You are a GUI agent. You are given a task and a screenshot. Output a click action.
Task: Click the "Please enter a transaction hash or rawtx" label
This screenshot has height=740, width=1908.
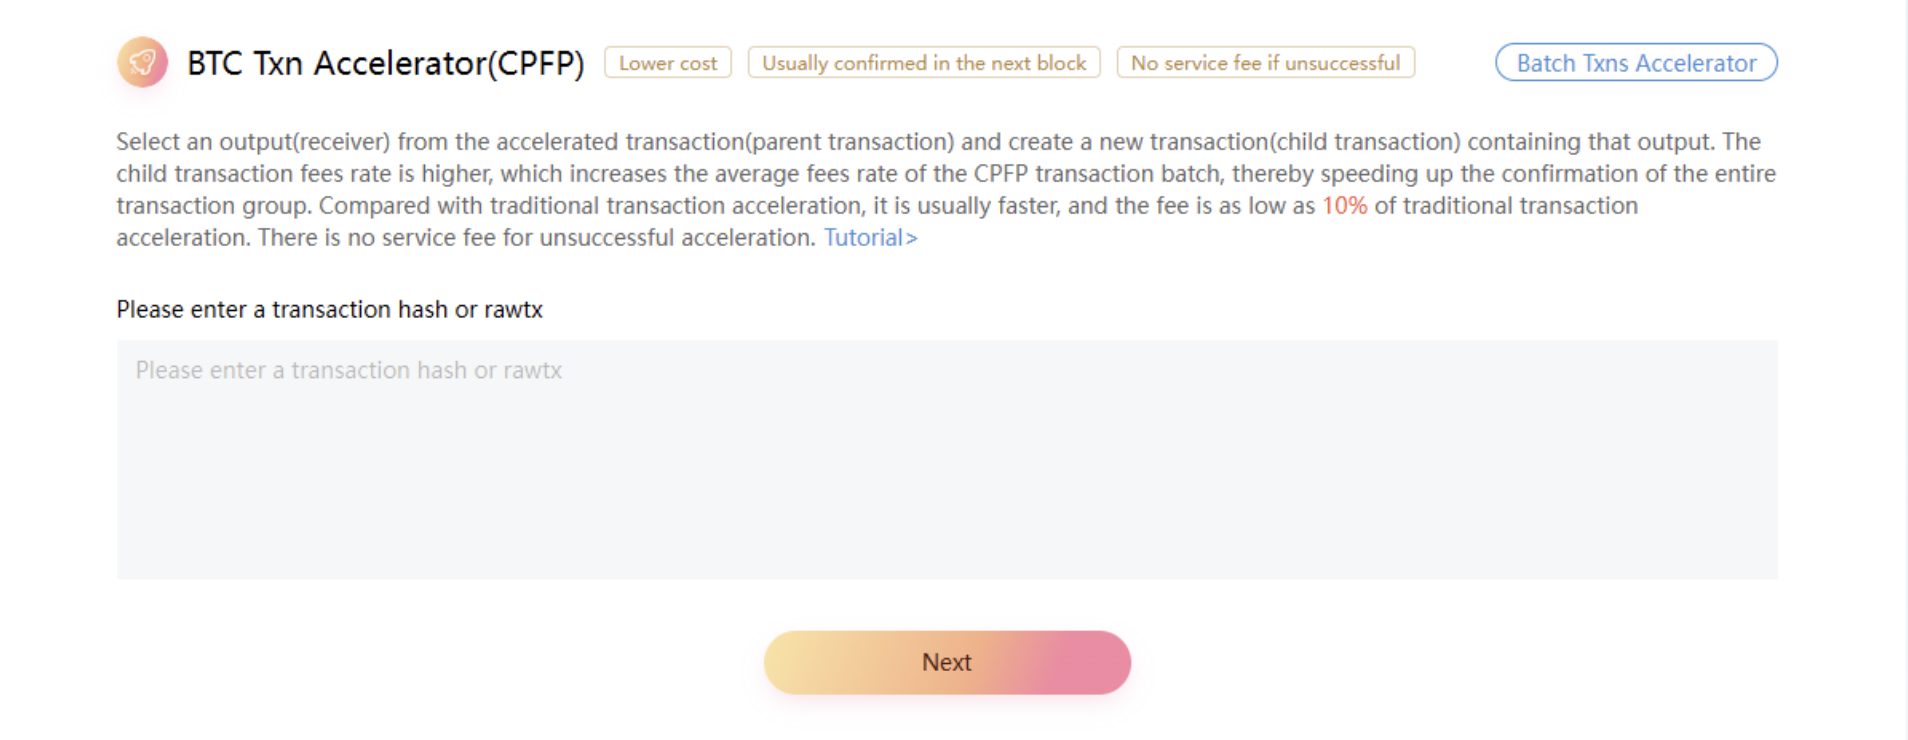[x=329, y=310]
